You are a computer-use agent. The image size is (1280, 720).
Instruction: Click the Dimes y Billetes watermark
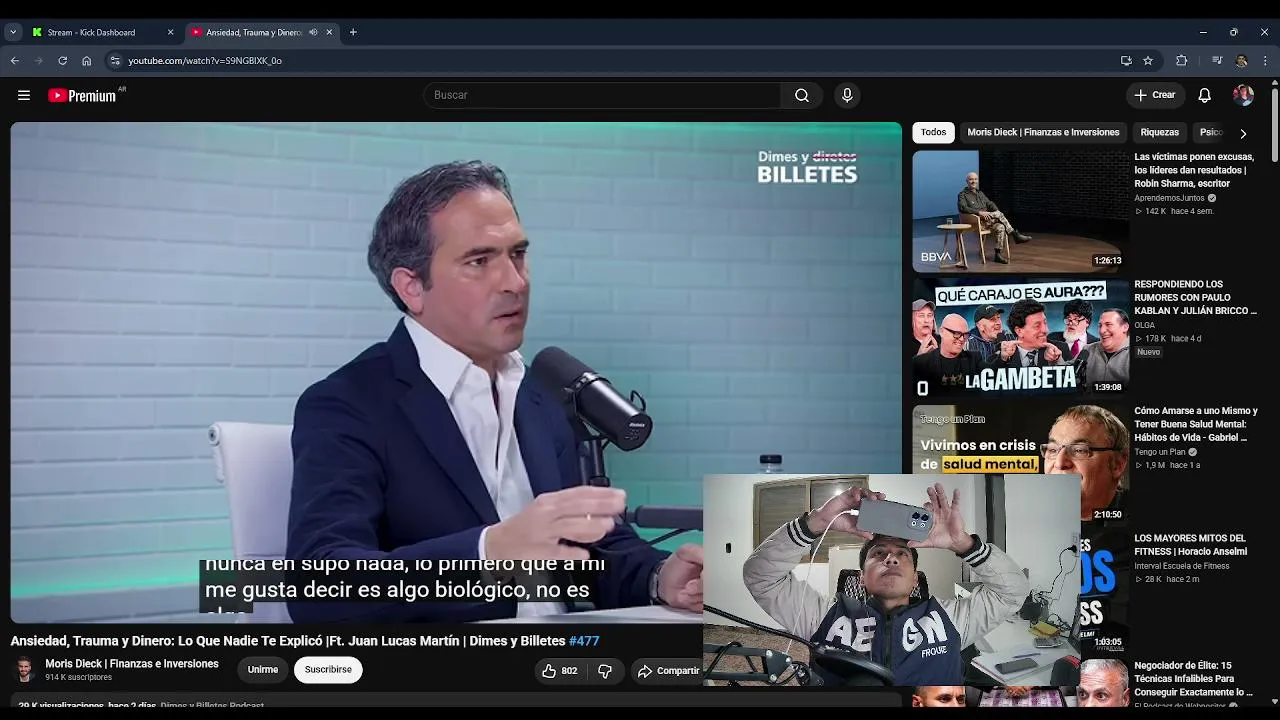pos(807,167)
